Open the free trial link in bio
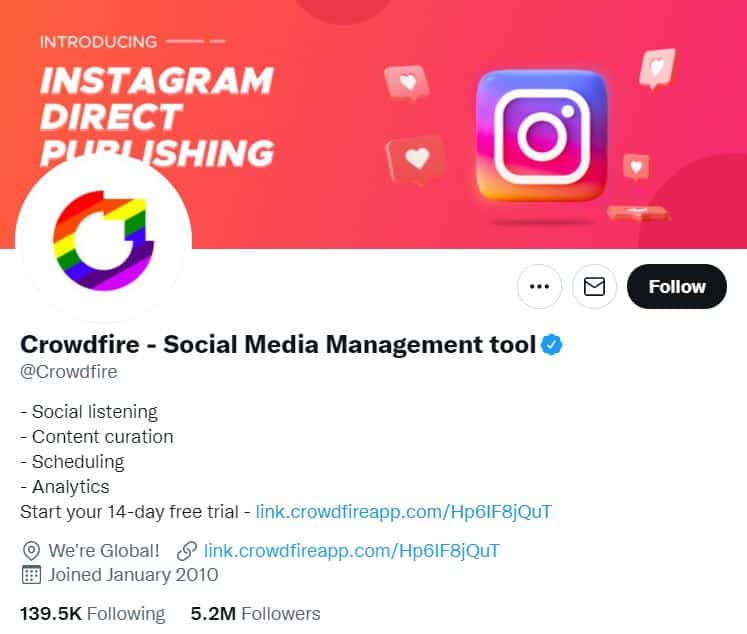 tap(403, 512)
